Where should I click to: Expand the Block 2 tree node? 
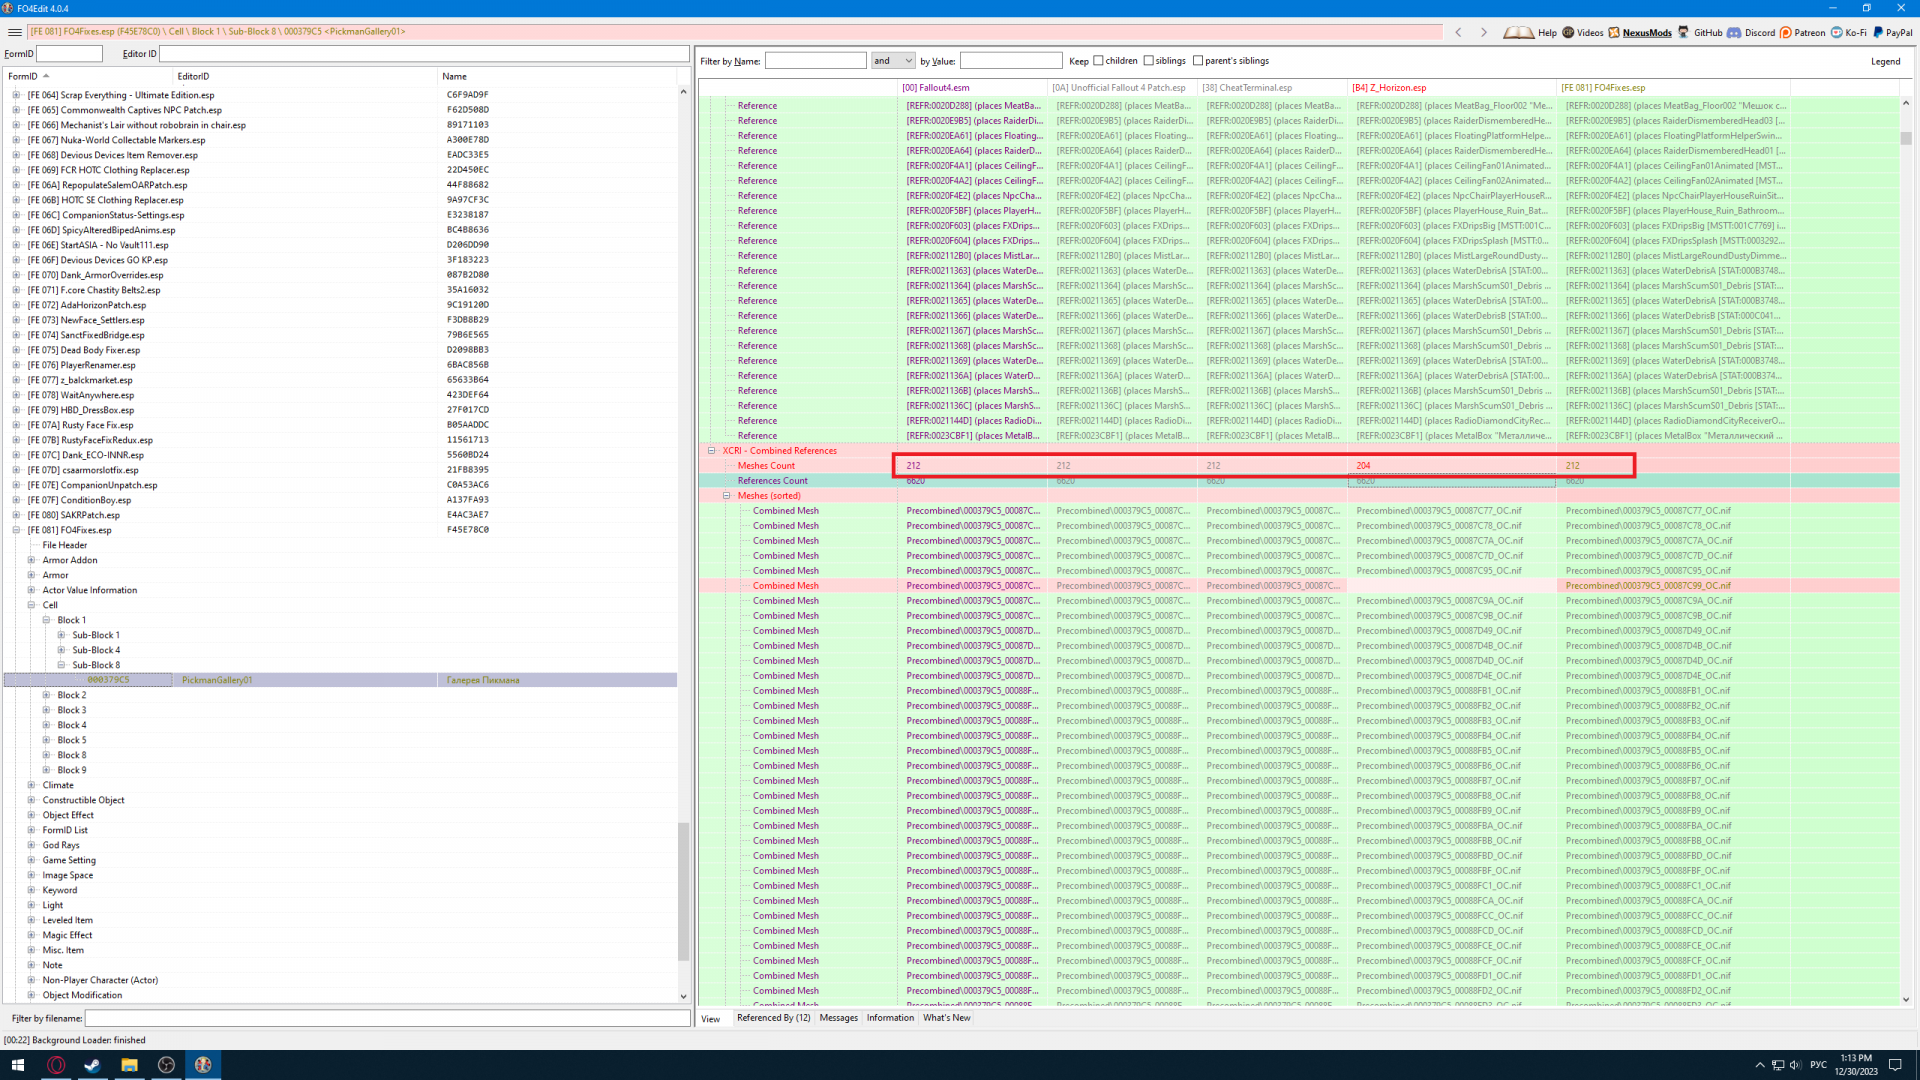pos(46,695)
